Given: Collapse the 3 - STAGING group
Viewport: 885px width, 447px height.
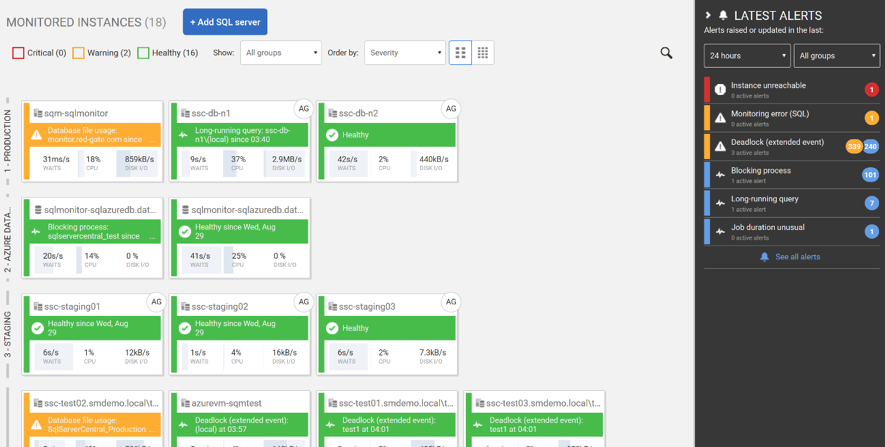Looking at the screenshot, I should click(x=7, y=334).
